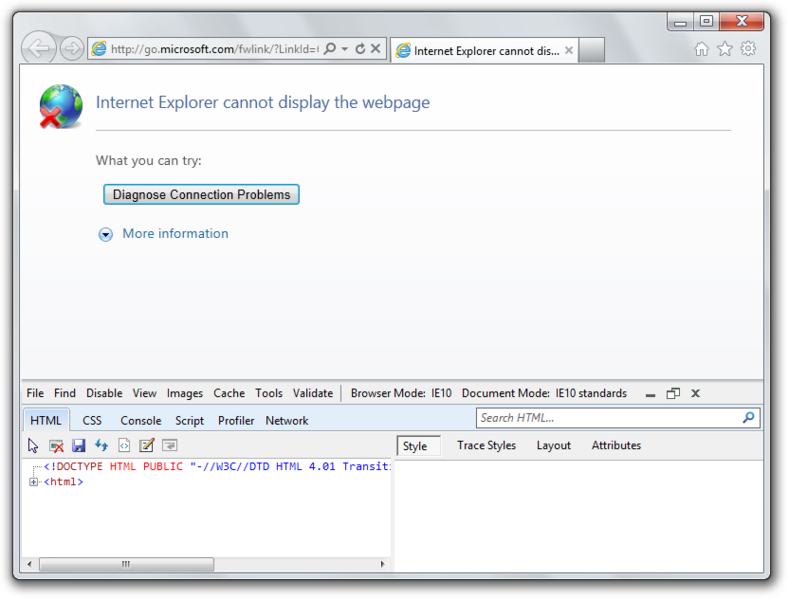Switch to the Script tab
This screenshot has width=789, height=599.
(189, 420)
